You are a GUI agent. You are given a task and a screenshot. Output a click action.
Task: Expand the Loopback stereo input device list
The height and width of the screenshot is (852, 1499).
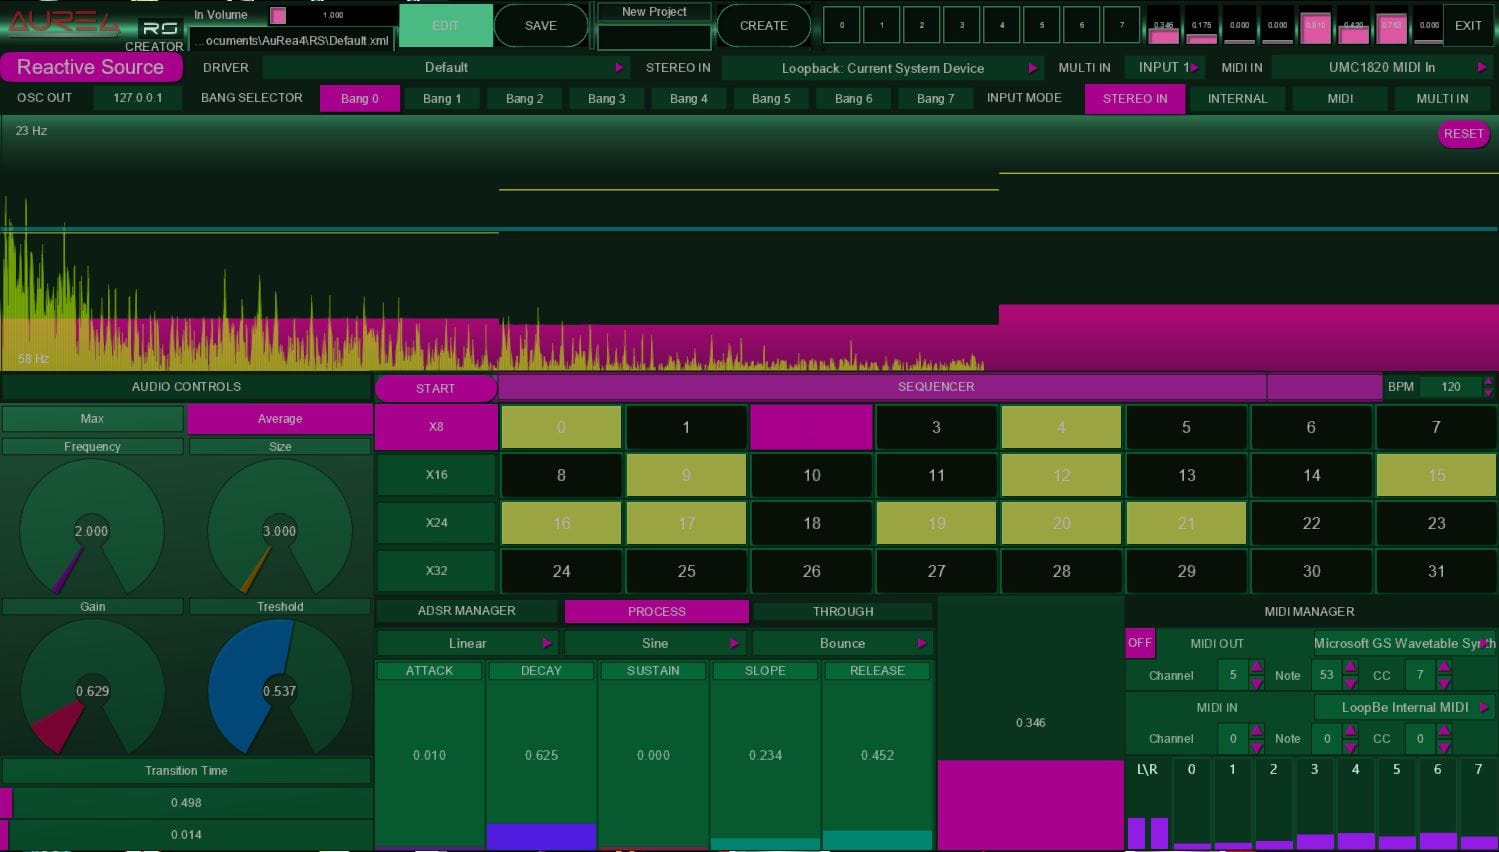point(882,68)
